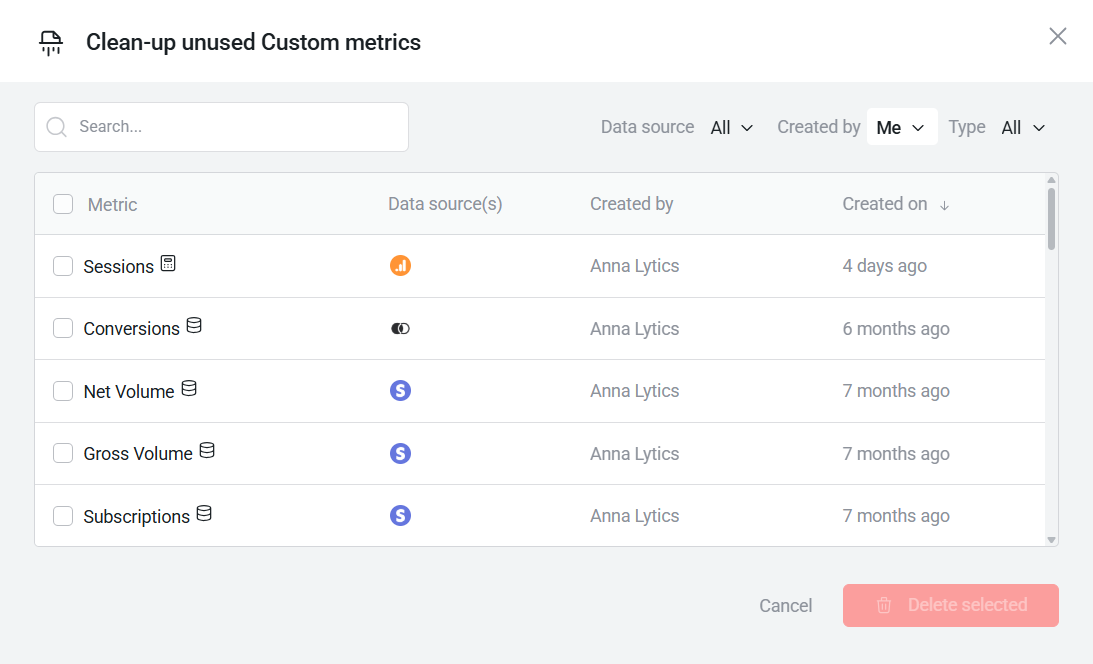Click the Stripe icon in Gross Volume row

(x=400, y=454)
